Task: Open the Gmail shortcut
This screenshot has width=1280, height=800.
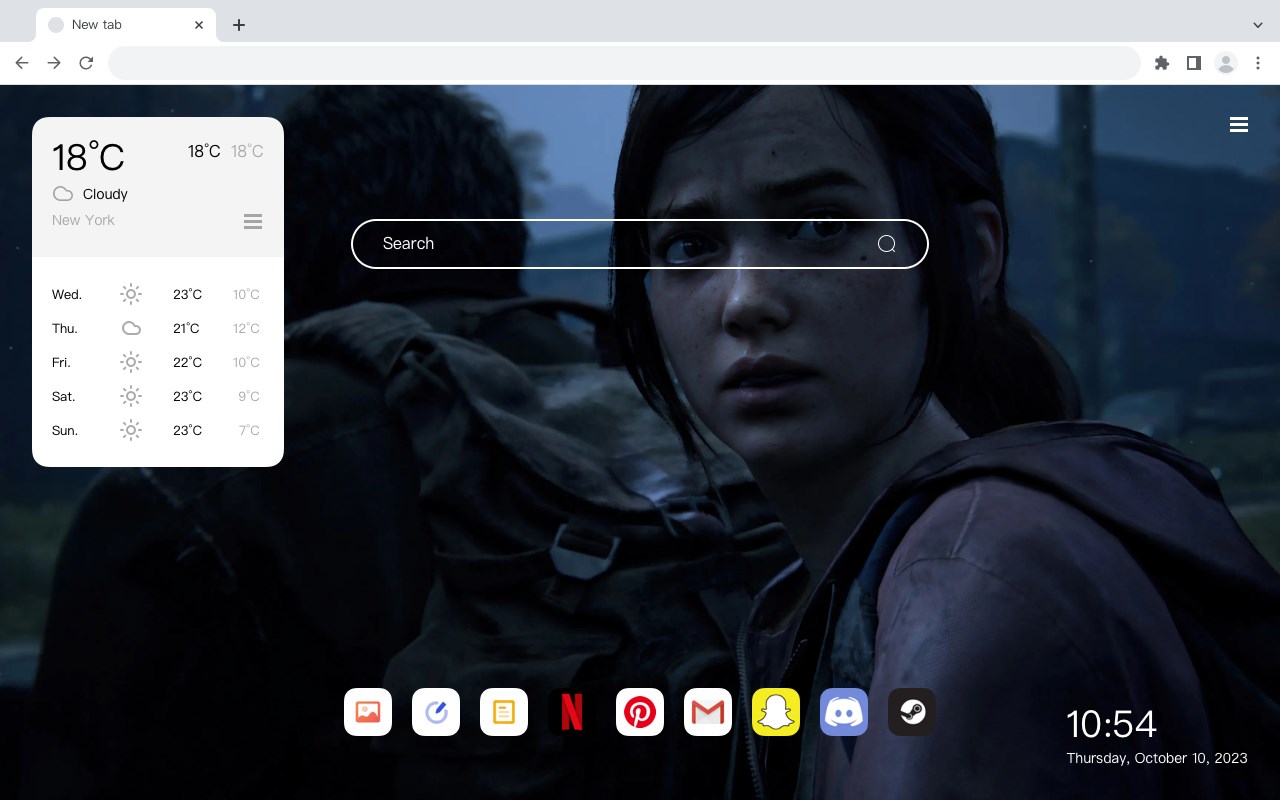Action: 708,712
